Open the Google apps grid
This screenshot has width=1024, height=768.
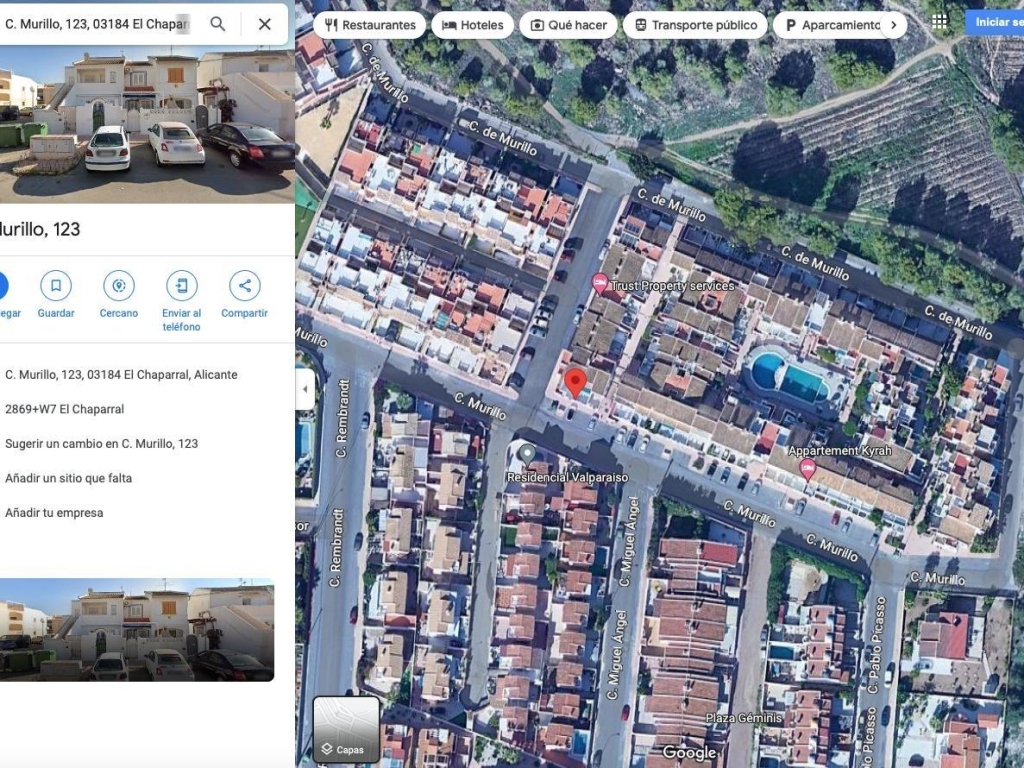[x=940, y=22]
